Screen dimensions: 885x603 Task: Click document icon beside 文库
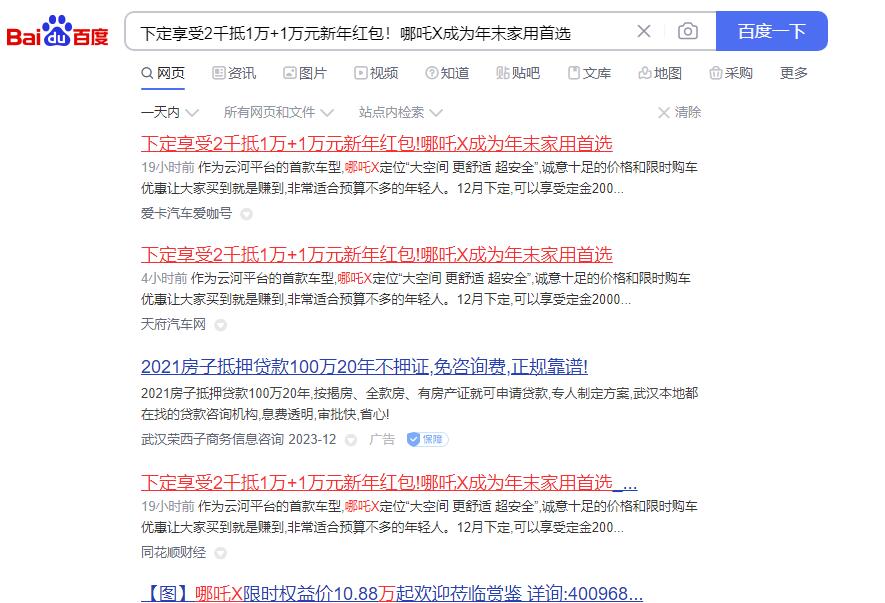pos(574,73)
